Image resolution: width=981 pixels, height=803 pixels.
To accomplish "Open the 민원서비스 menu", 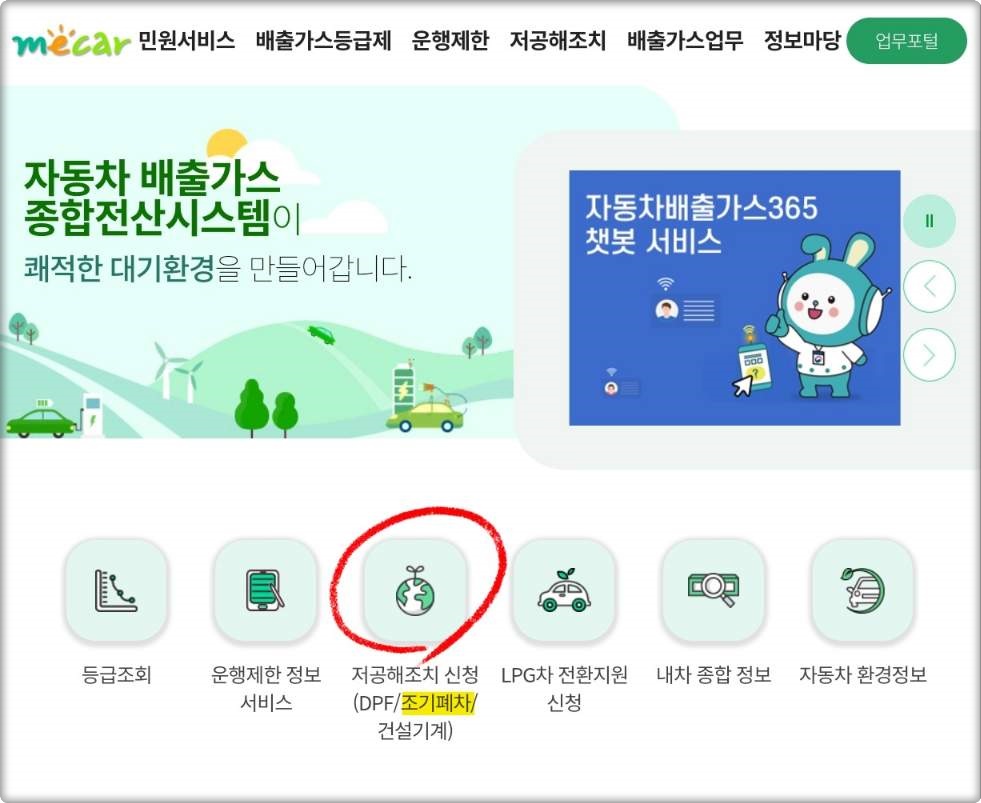I will [186, 41].
